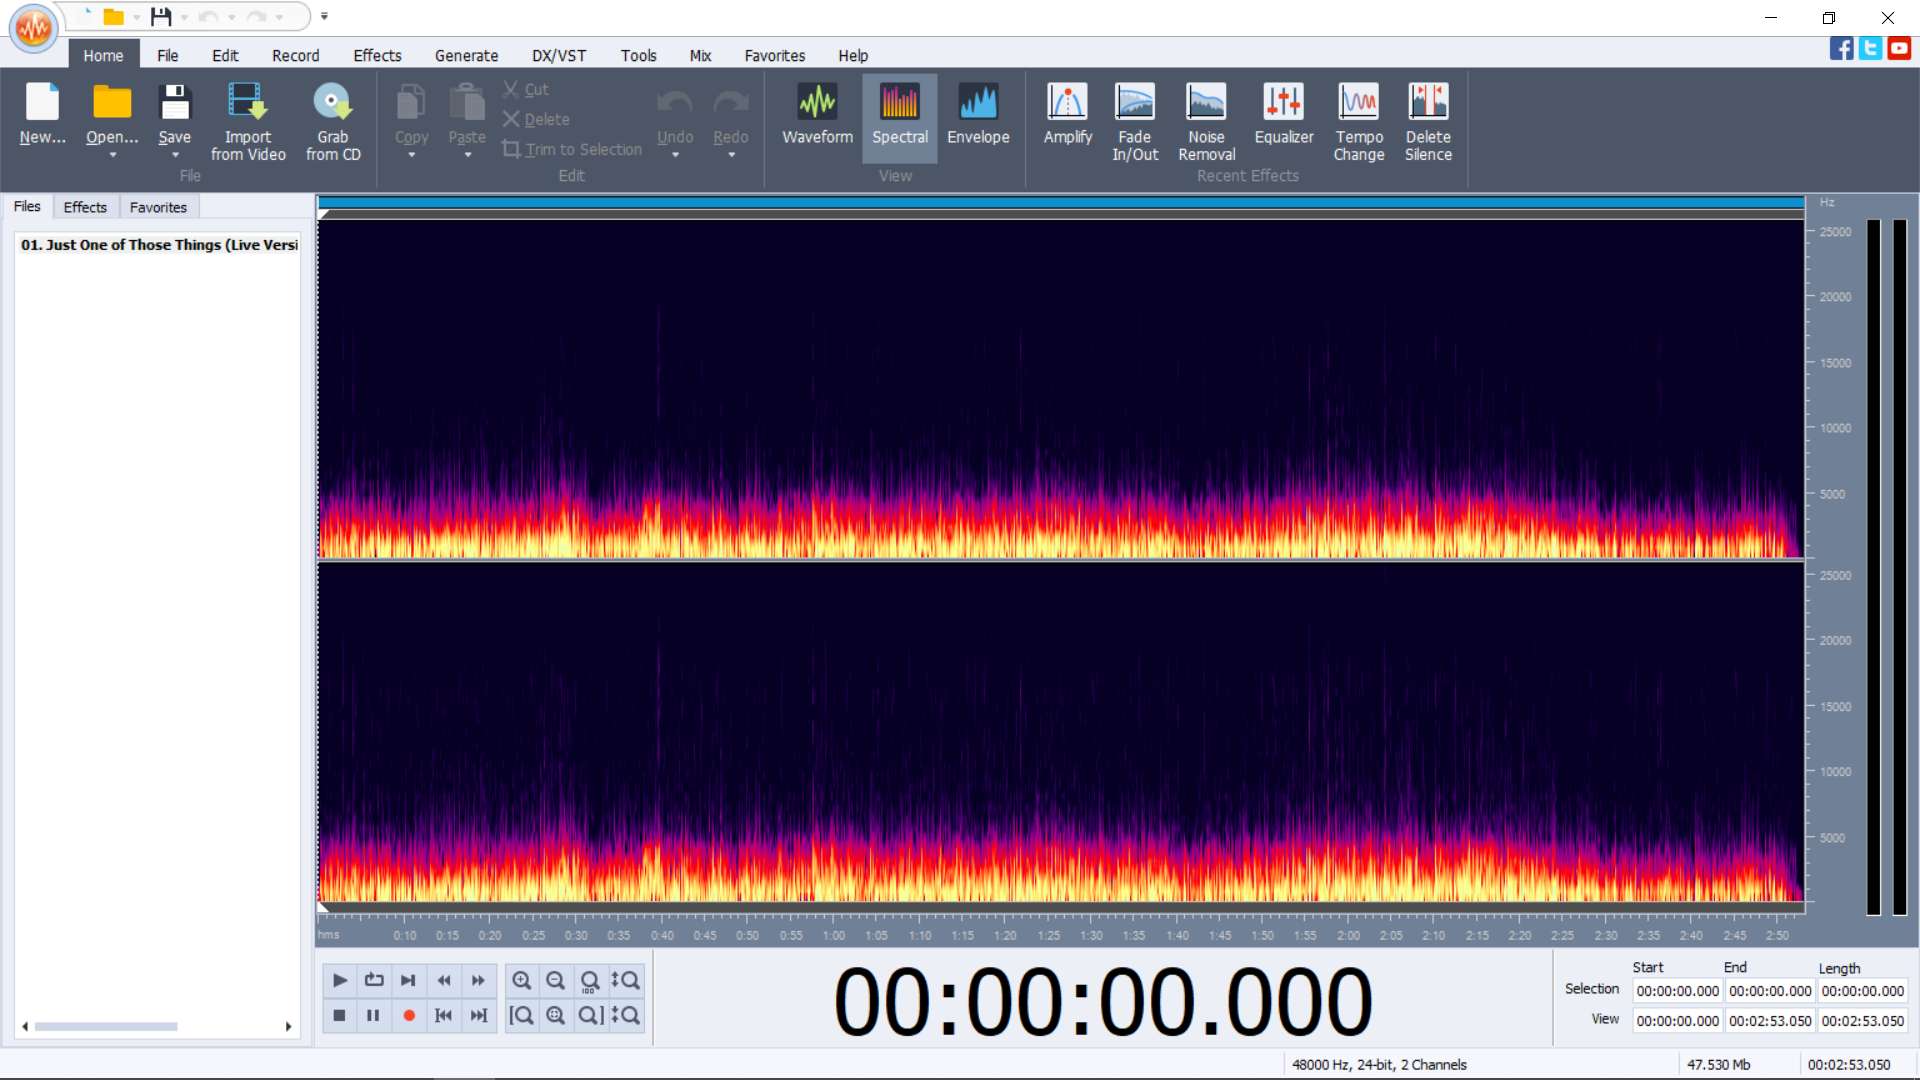Click the Selection Start time field
Screen dimensions: 1920x1080
[1677, 991]
